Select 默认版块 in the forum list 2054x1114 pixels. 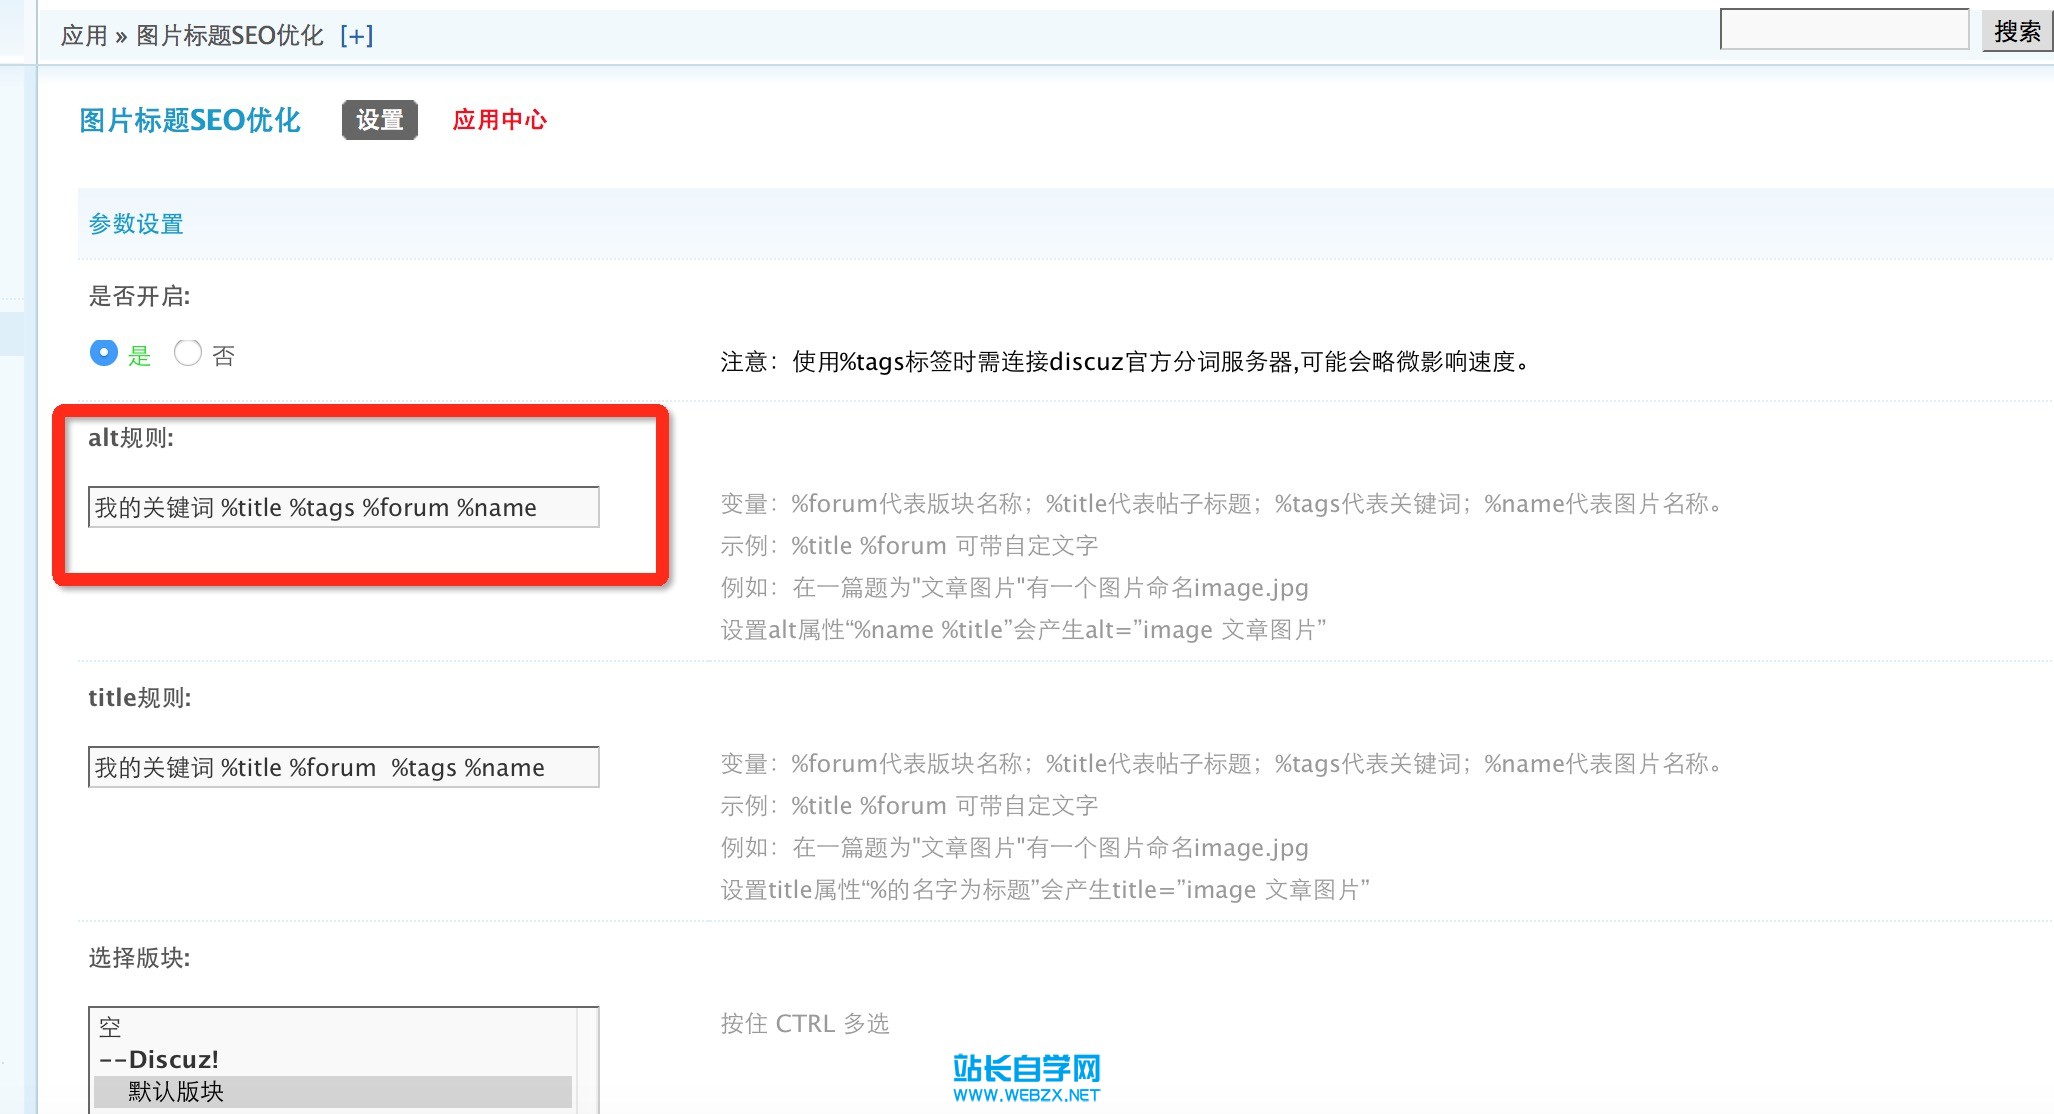pyautogui.click(x=176, y=1091)
